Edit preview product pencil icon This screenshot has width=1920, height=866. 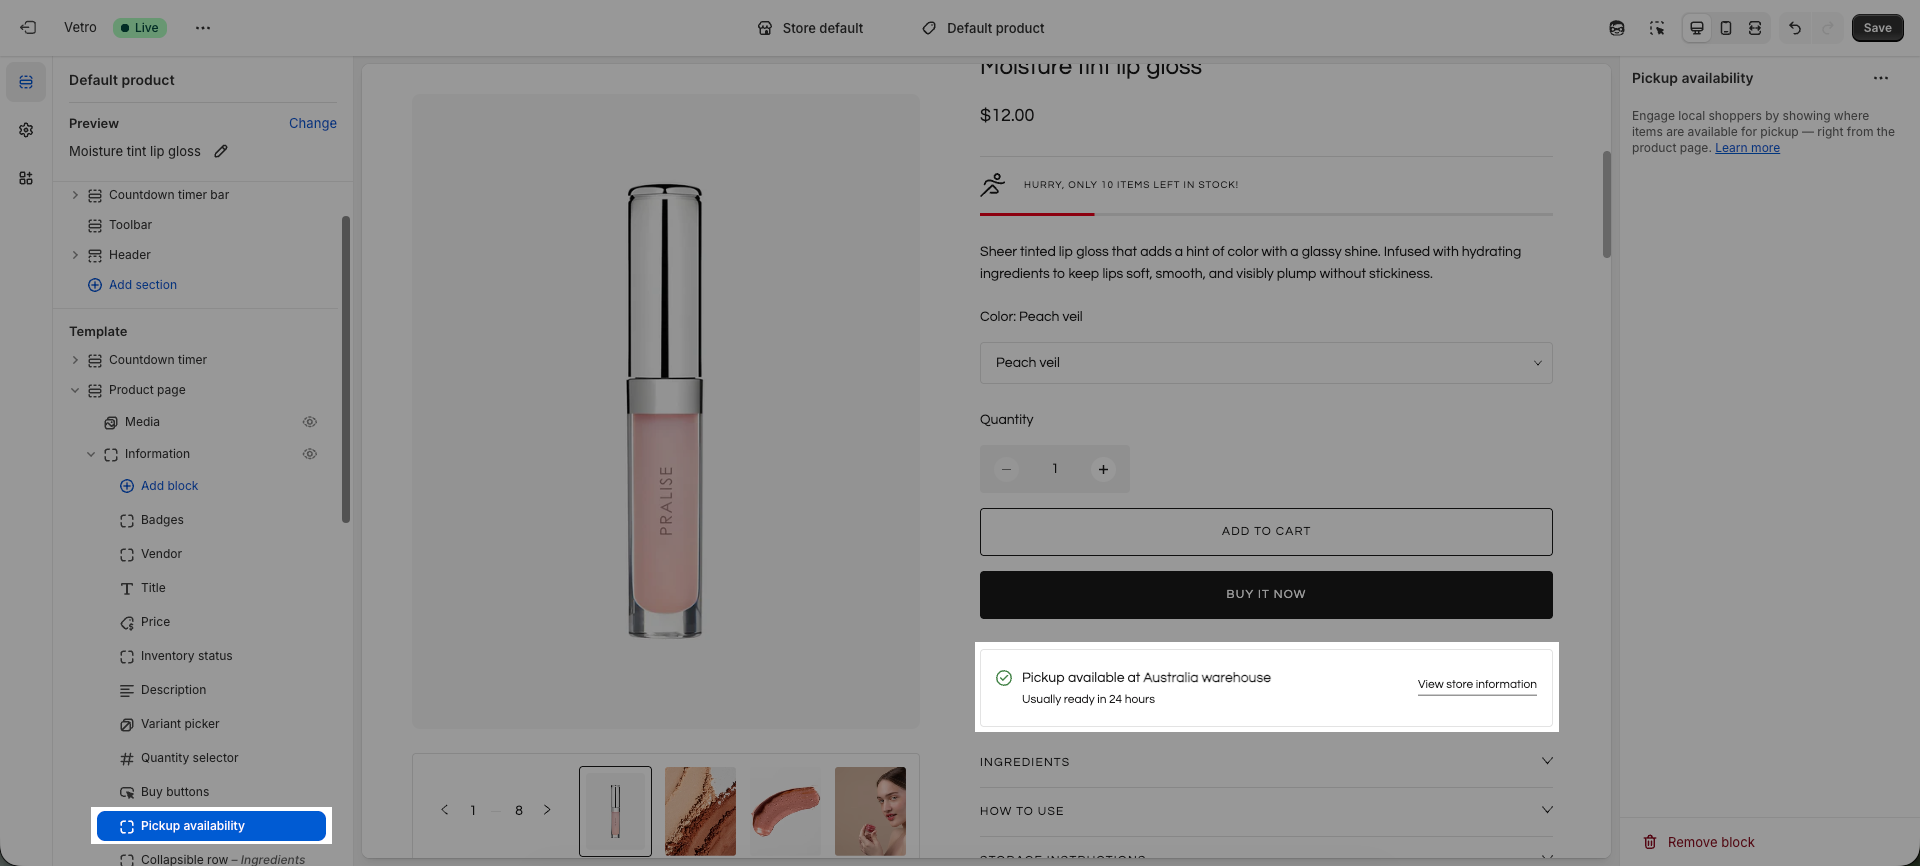click(221, 151)
